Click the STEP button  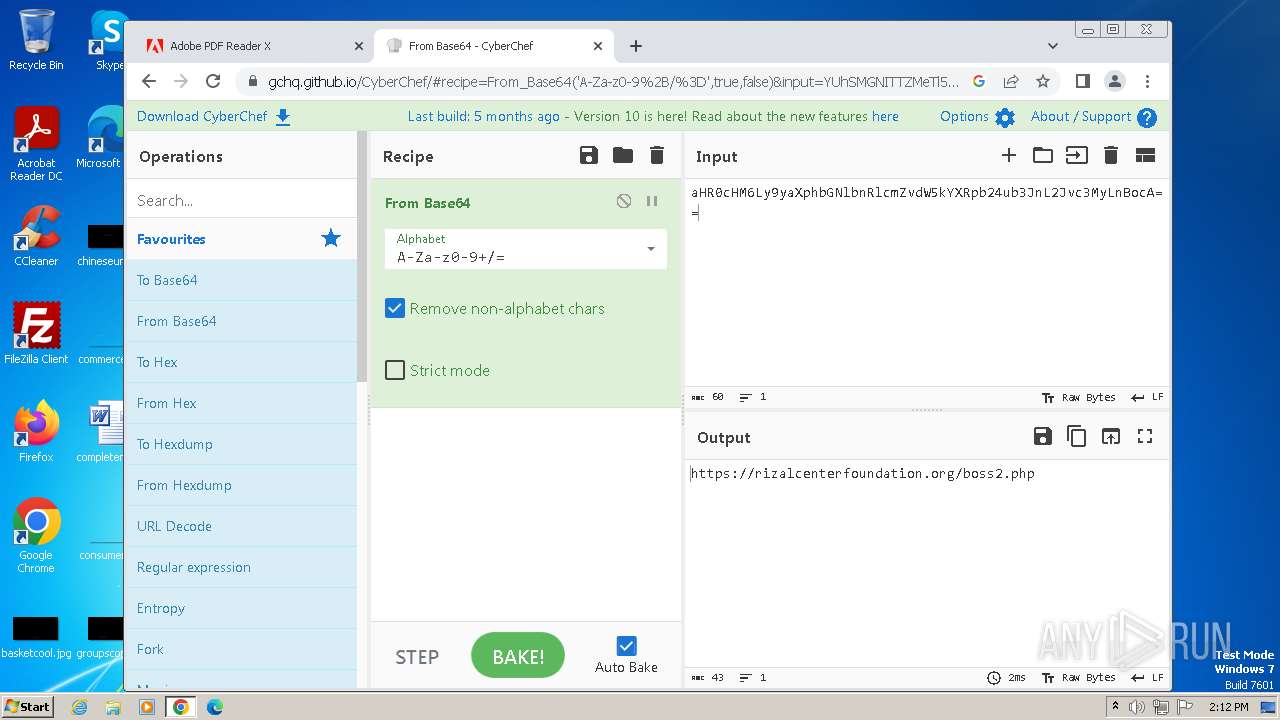tap(417, 657)
